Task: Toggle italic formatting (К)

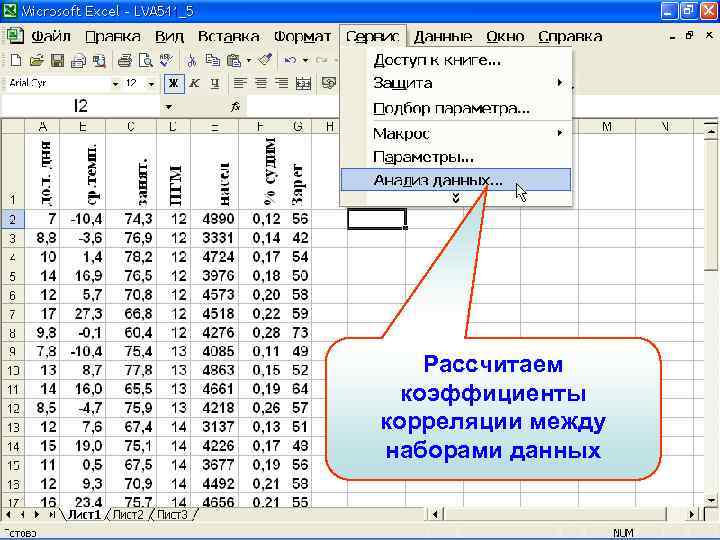Action: point(195,84)
